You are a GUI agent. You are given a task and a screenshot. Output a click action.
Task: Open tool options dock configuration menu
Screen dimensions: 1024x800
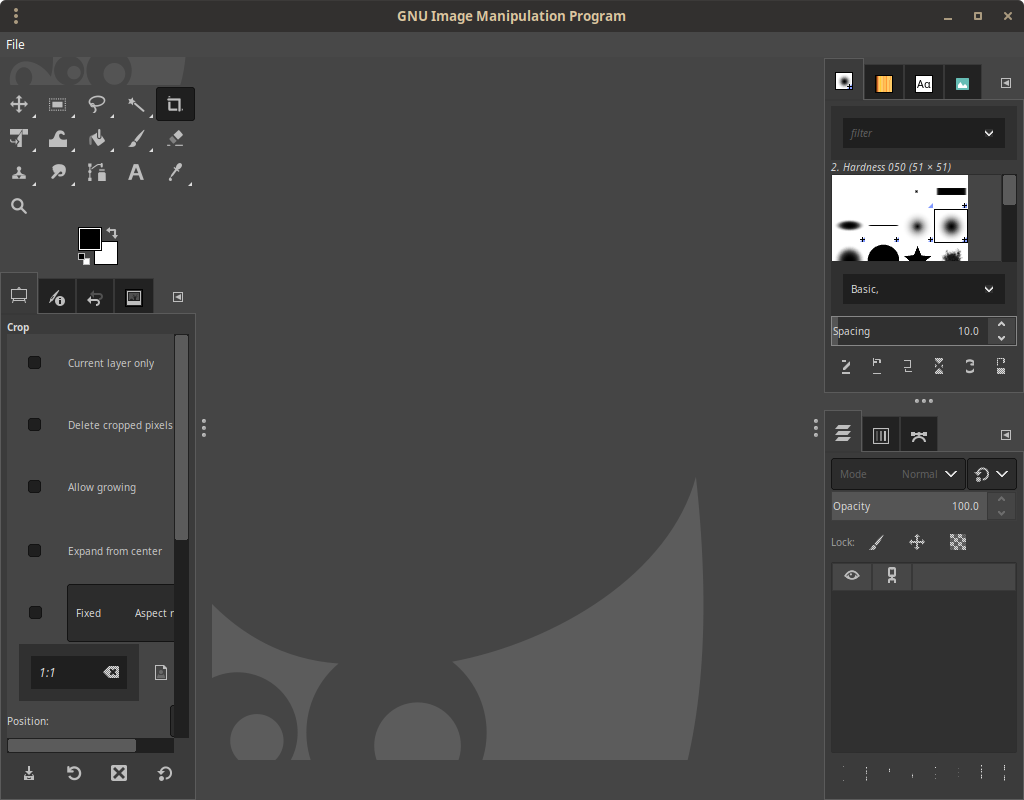pyautogui.click(x=178, y=297)
